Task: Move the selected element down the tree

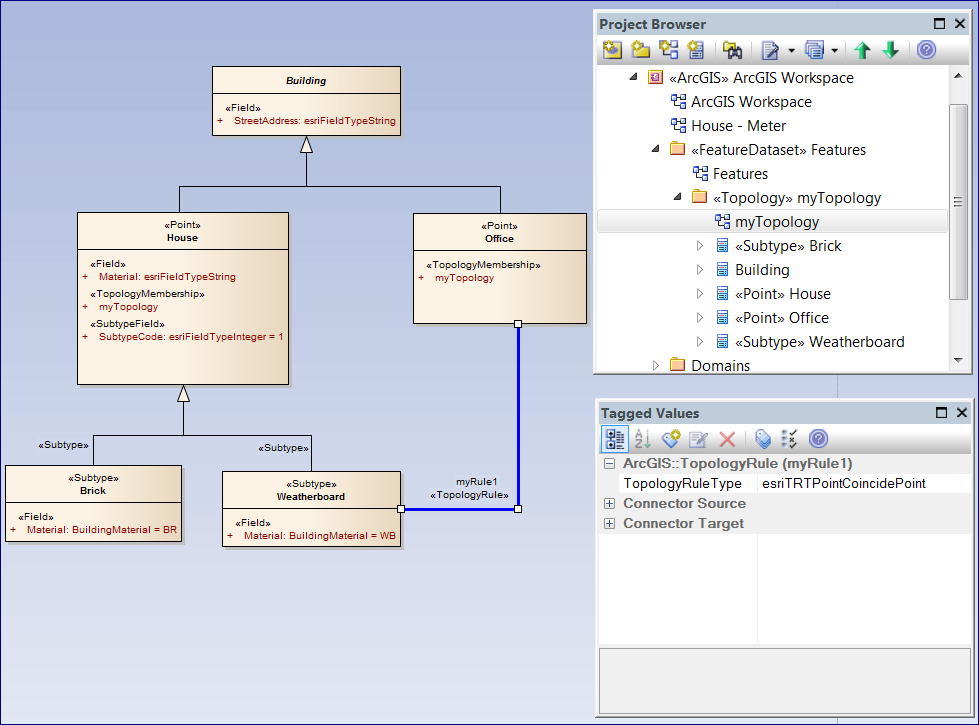Action: [x=891, y=49]
